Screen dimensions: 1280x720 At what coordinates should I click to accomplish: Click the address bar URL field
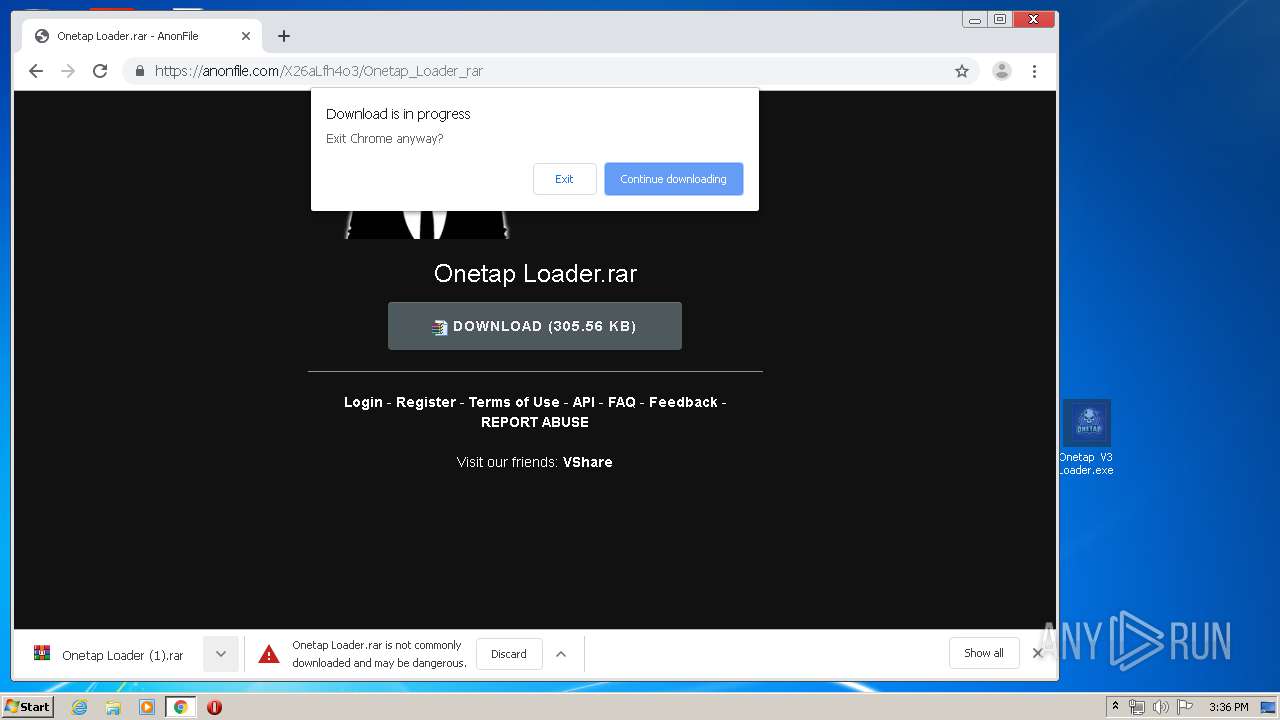(550, 71)
